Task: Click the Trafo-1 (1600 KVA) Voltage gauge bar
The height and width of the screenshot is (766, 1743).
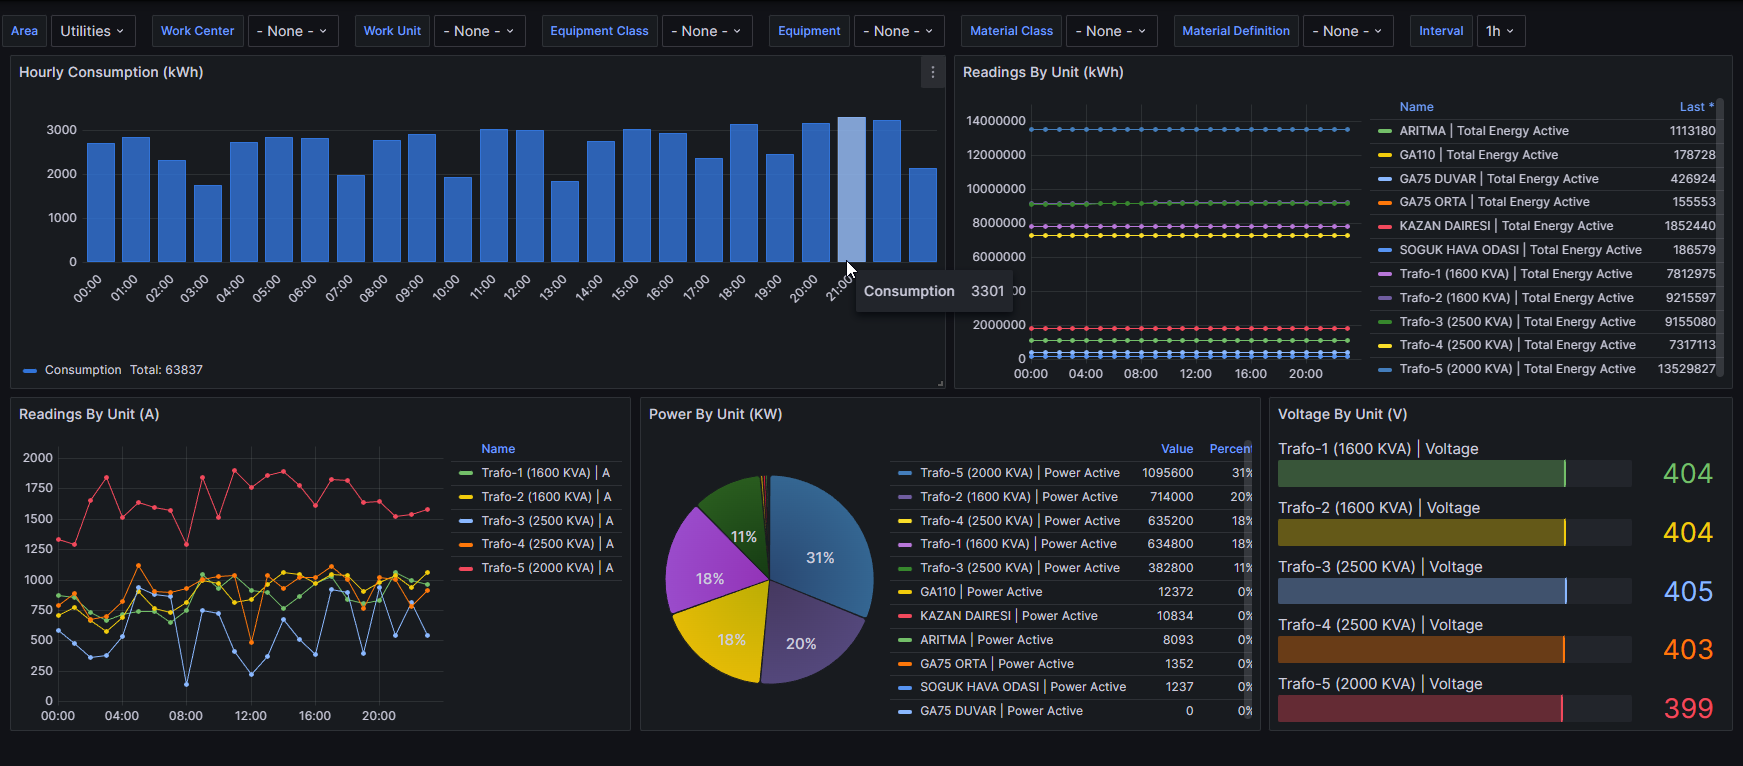Action: click(x=1454, y=474)
